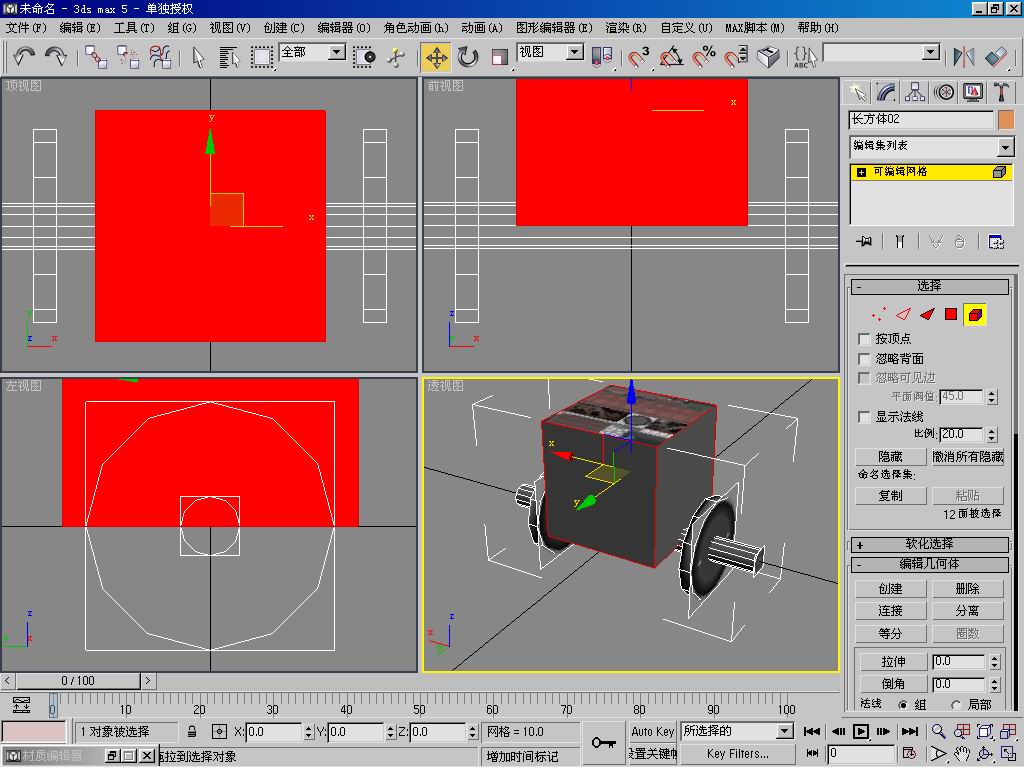Click the Undo arrow icon

[24, 57]
